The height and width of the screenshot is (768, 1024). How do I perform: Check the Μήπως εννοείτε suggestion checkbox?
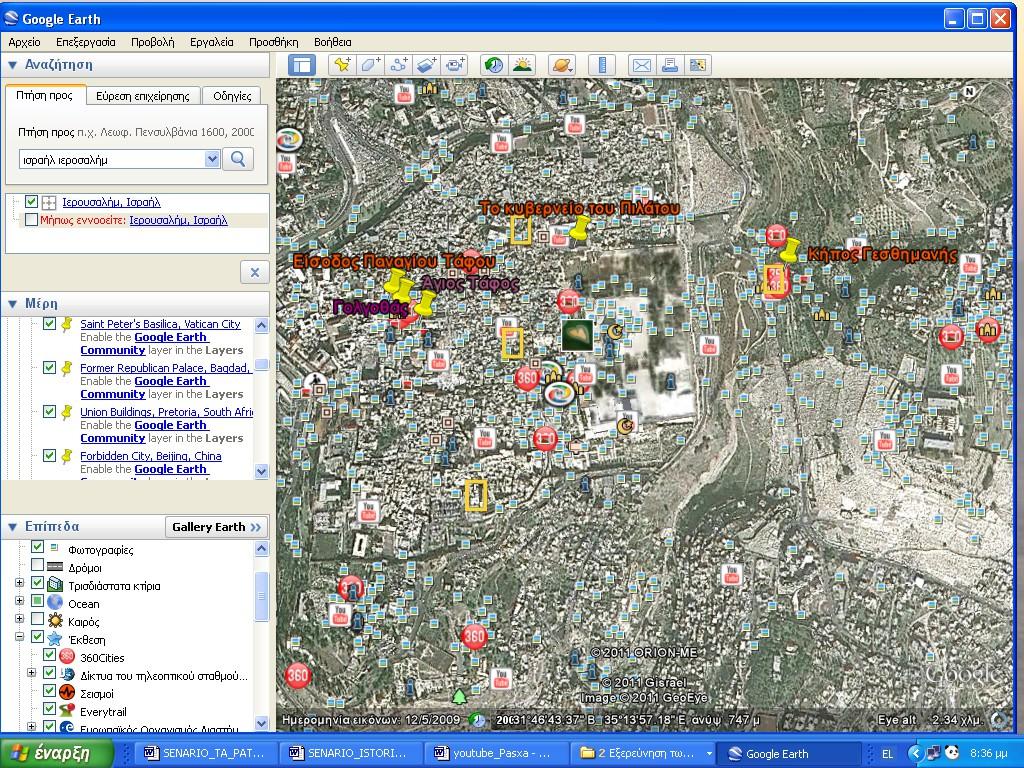point(31,219)
